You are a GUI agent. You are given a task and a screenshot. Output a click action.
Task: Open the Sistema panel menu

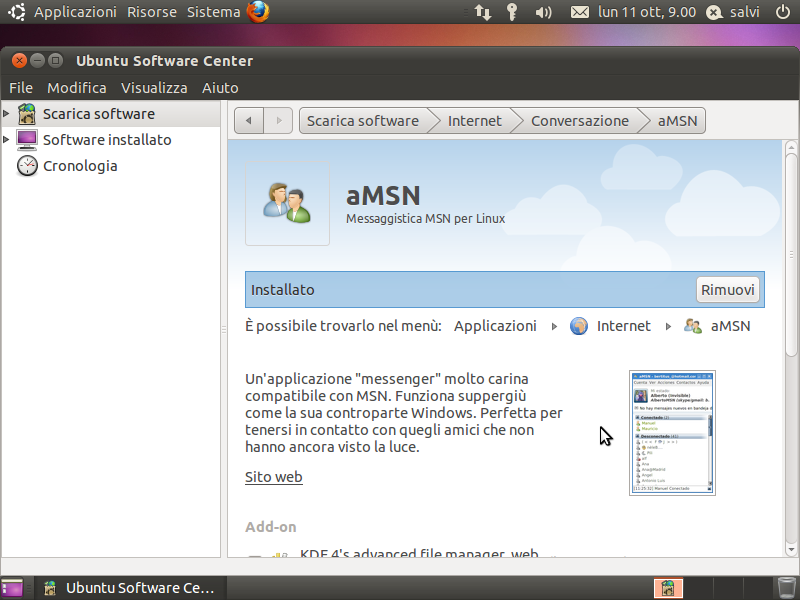tap(213, 12)
